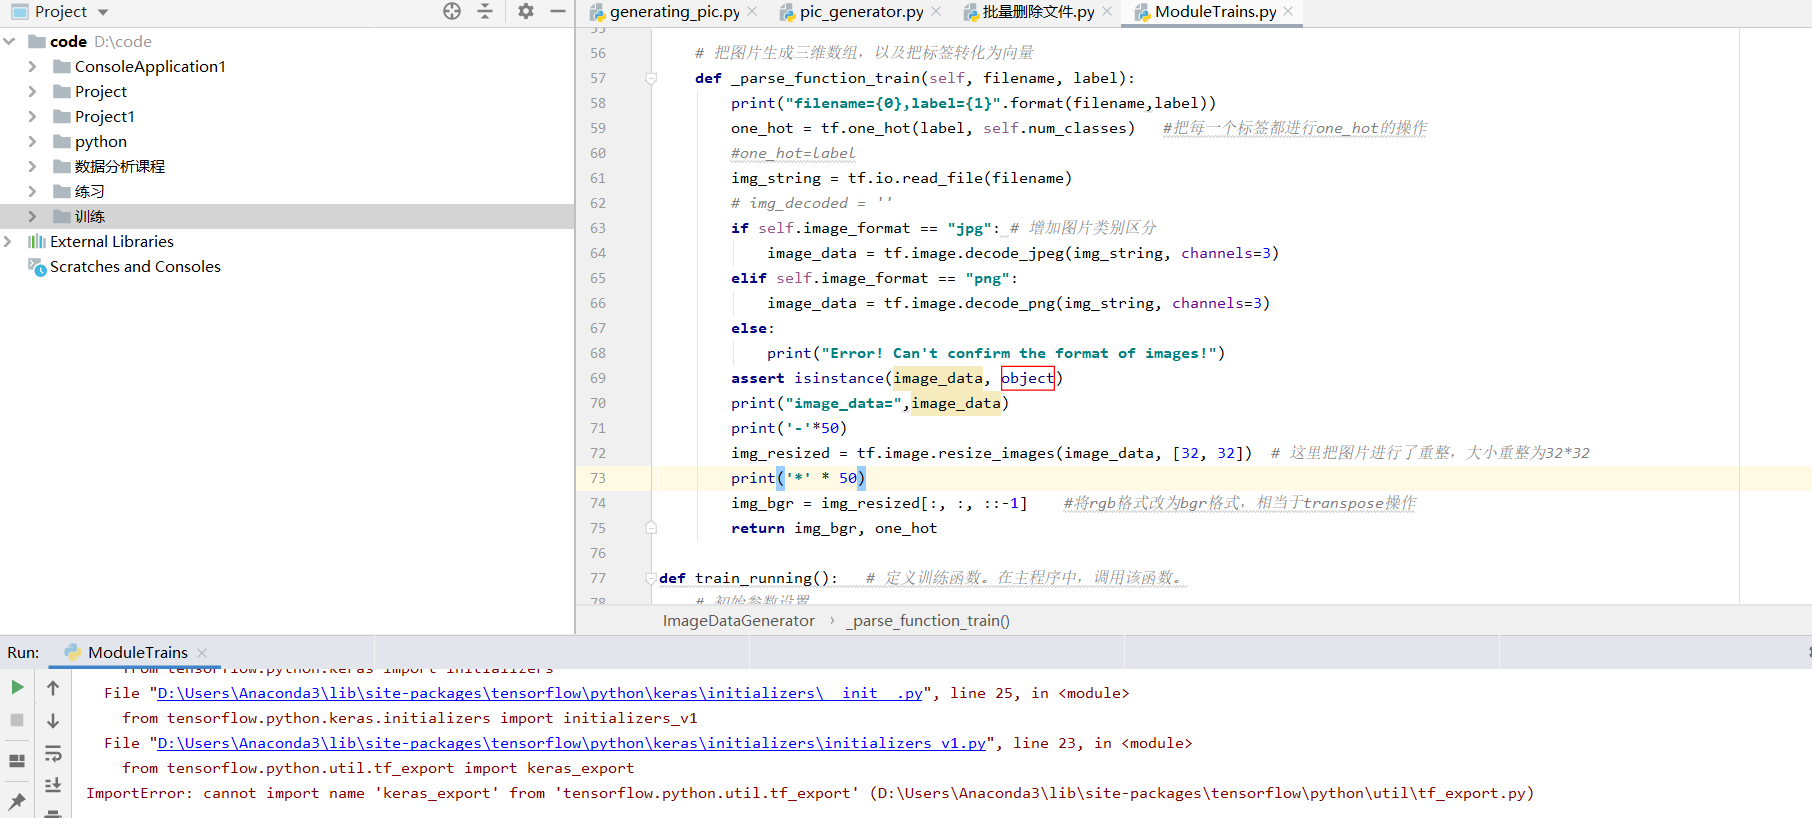Click scroll to end icon in console
This screenshot has width=1812, height=818.
tap(53, 785)
